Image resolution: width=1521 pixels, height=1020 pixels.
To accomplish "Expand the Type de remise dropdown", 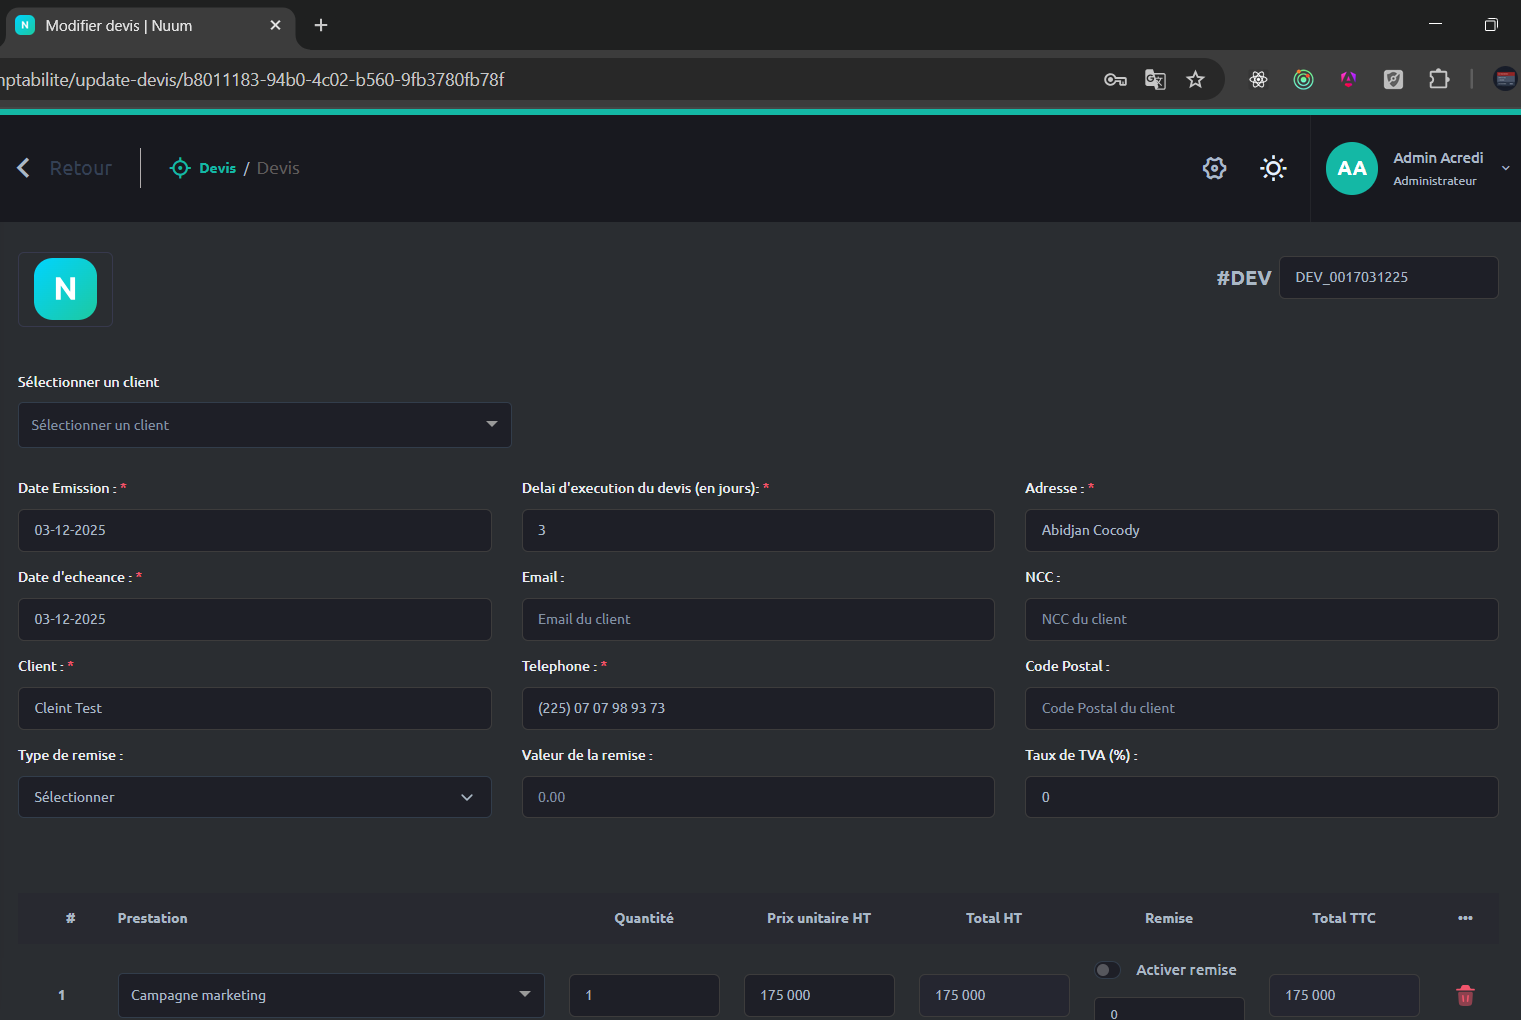I will 254,797.
